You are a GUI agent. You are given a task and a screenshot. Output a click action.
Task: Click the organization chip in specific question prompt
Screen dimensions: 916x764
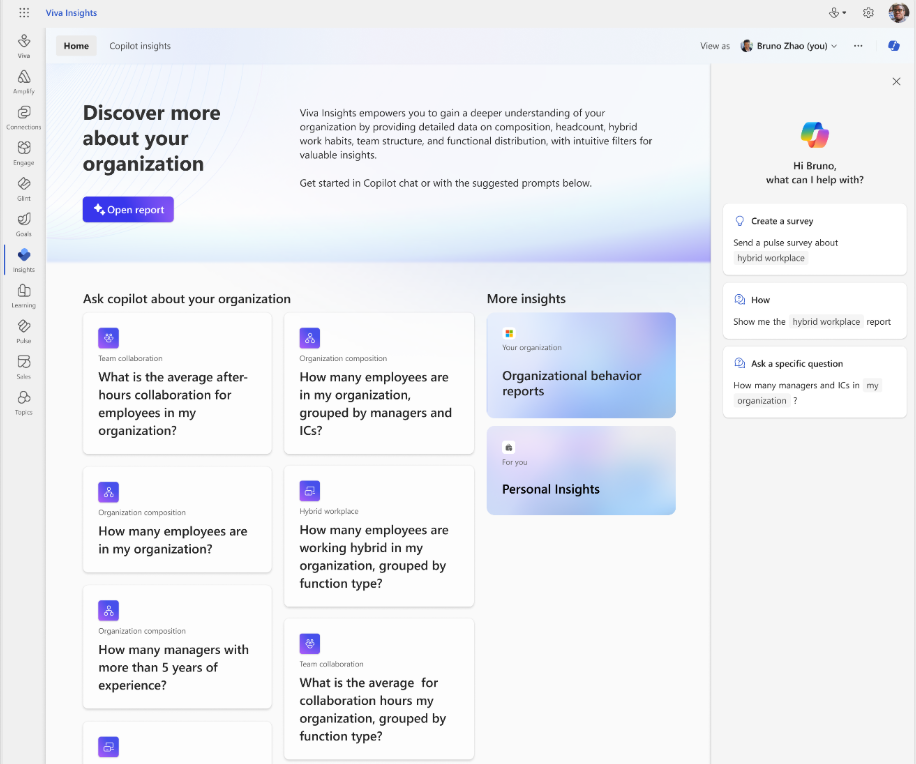[x=762, y=401]
